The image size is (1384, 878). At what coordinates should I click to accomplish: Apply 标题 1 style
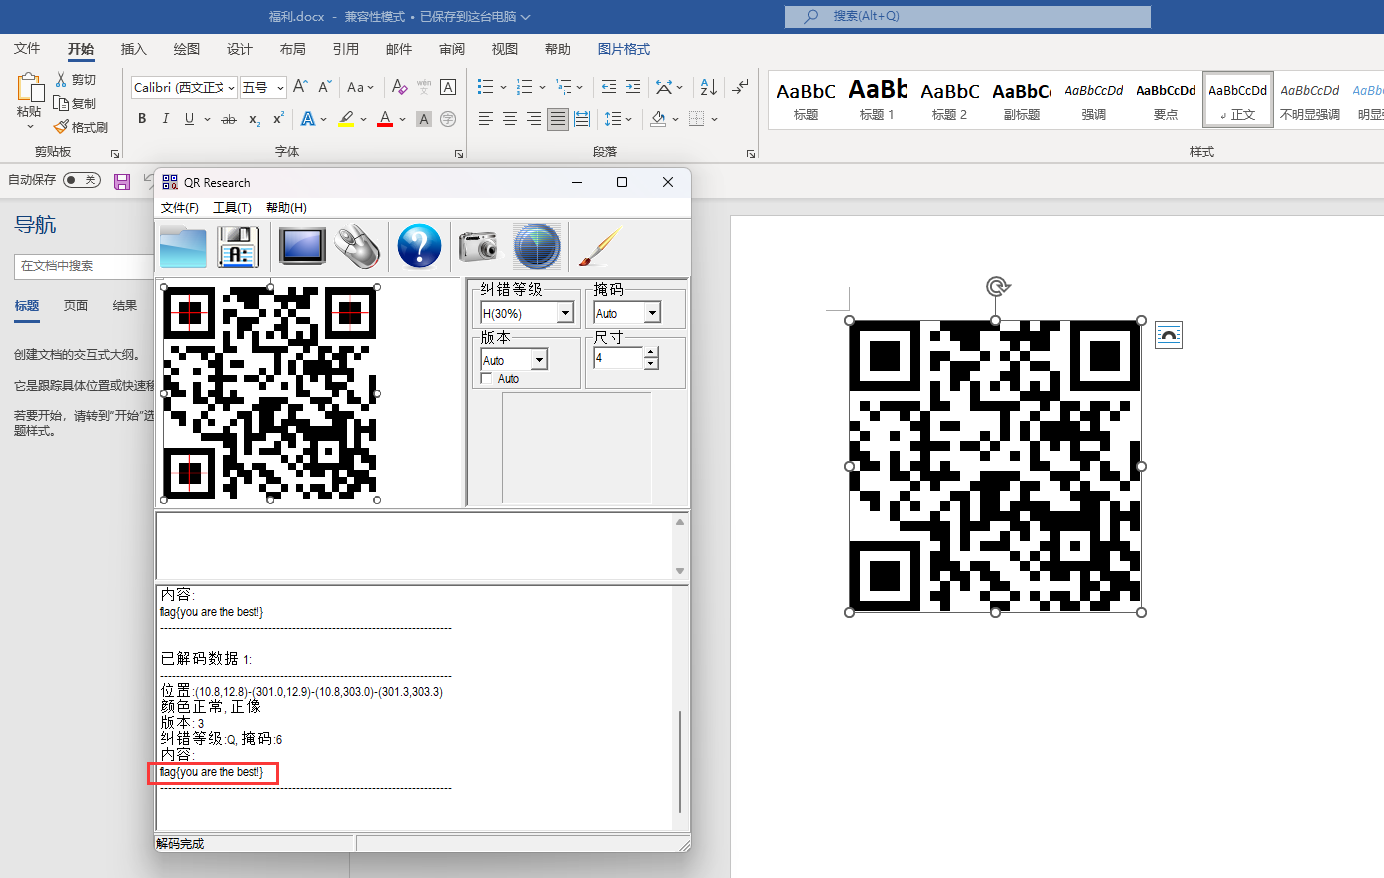(x=877, y=99)
